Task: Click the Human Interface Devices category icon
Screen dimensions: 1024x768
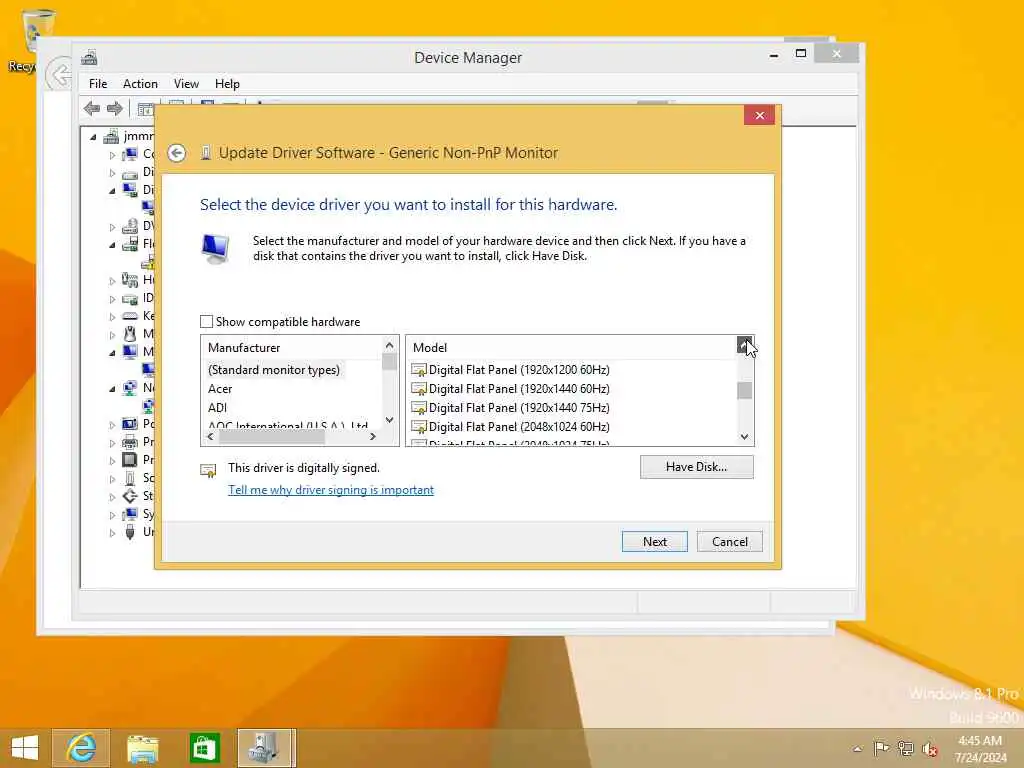Action: tap(130, 280)
